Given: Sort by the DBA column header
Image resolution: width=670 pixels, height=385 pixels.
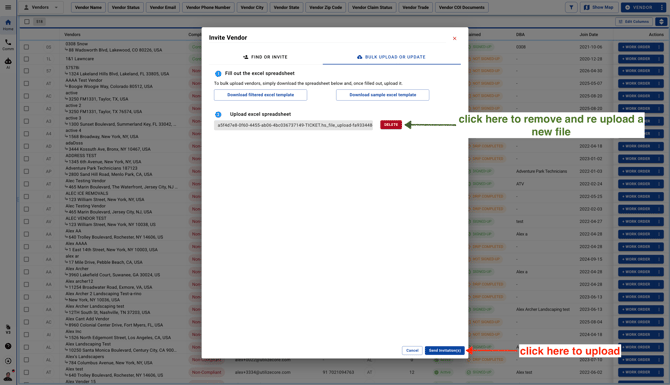Looking at the screenshot, I should pos(520,35).
